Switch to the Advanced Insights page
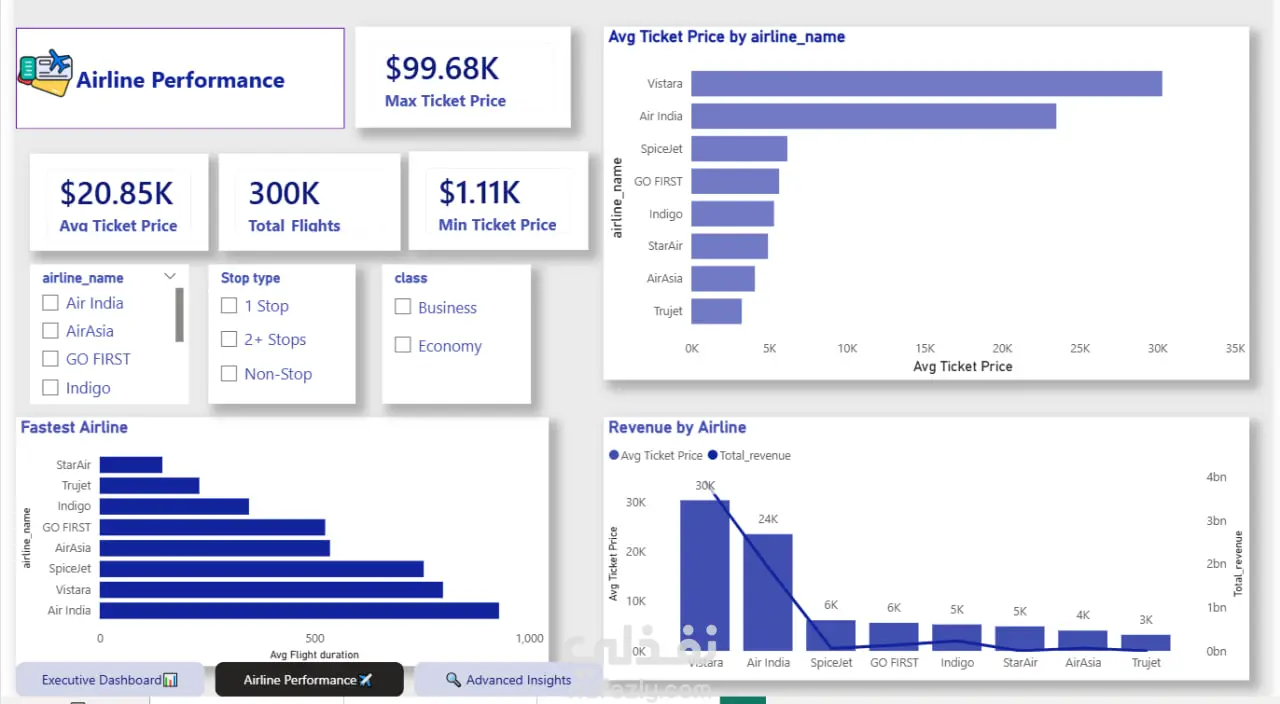1280x704 pixels. click(508, 680)
